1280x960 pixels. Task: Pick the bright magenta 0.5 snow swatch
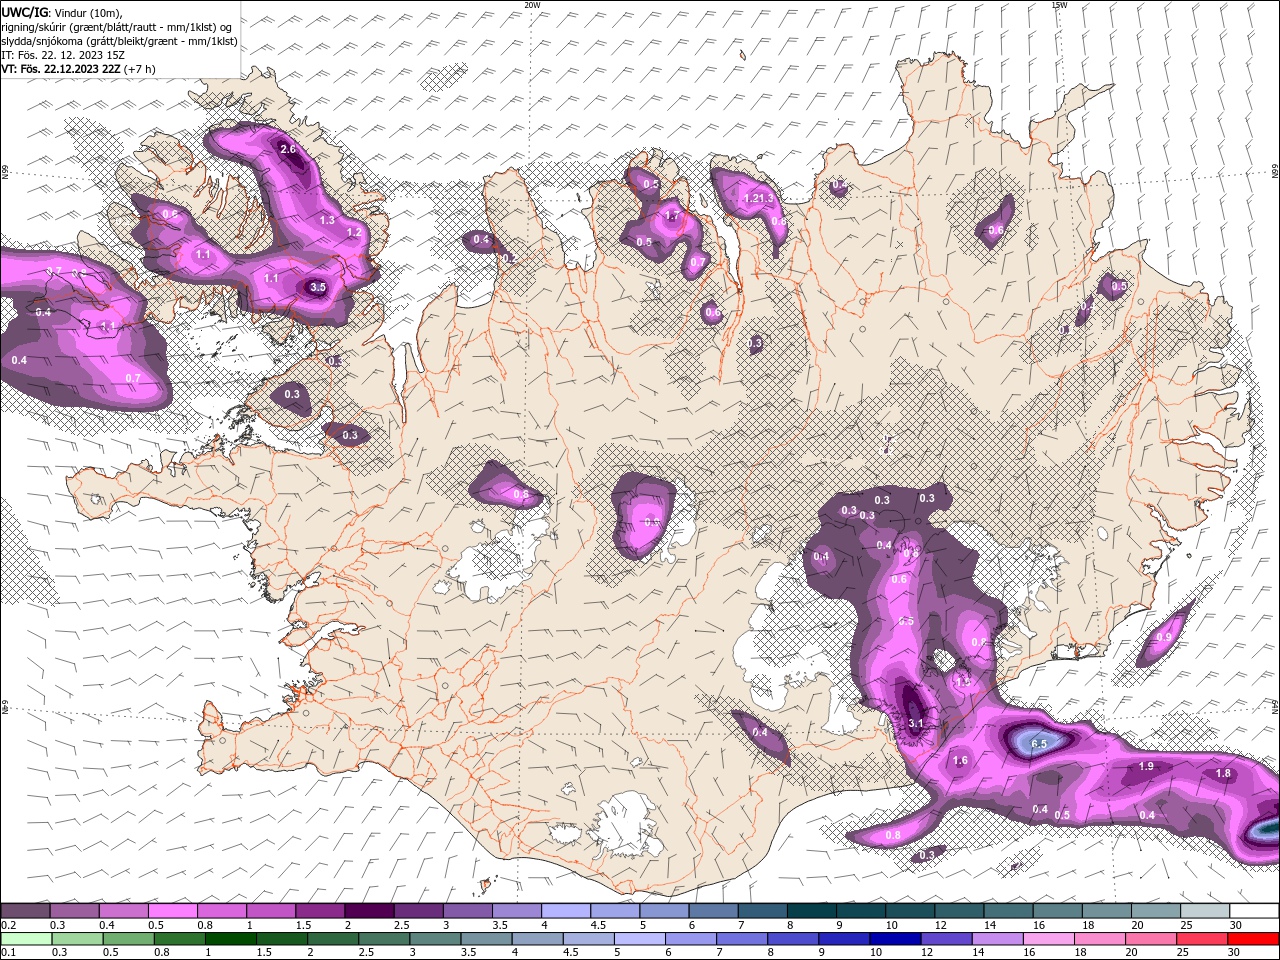pyautogui.click(x=172, y=910)
